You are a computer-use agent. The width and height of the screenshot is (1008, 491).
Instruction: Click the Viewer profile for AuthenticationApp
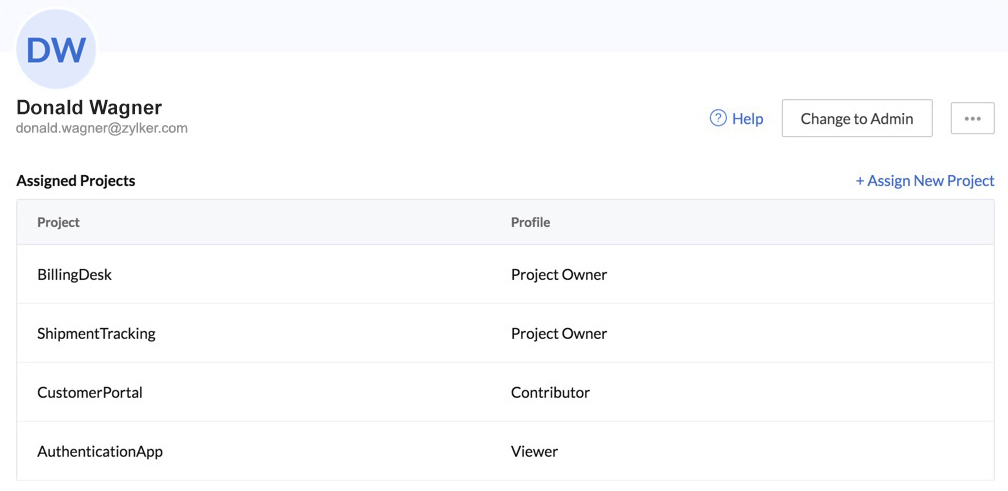(534, 451)
